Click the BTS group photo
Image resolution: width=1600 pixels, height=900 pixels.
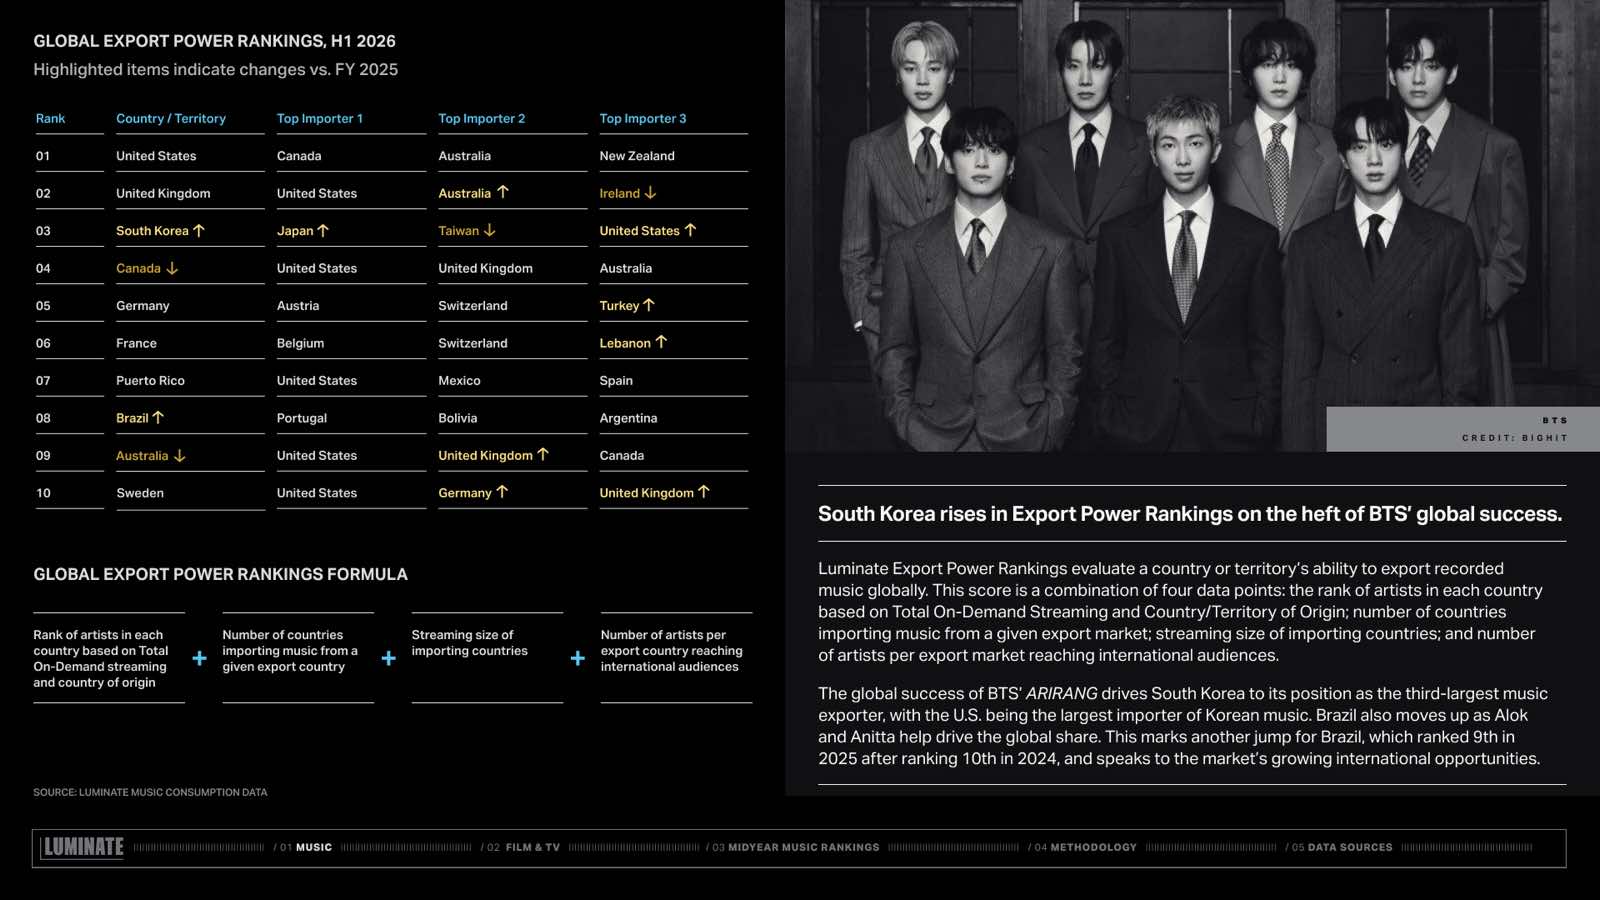1192,226
